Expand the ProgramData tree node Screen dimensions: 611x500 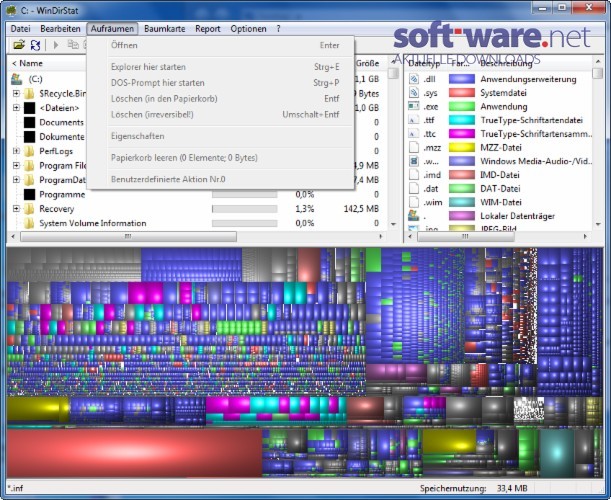tap(16, 180)
